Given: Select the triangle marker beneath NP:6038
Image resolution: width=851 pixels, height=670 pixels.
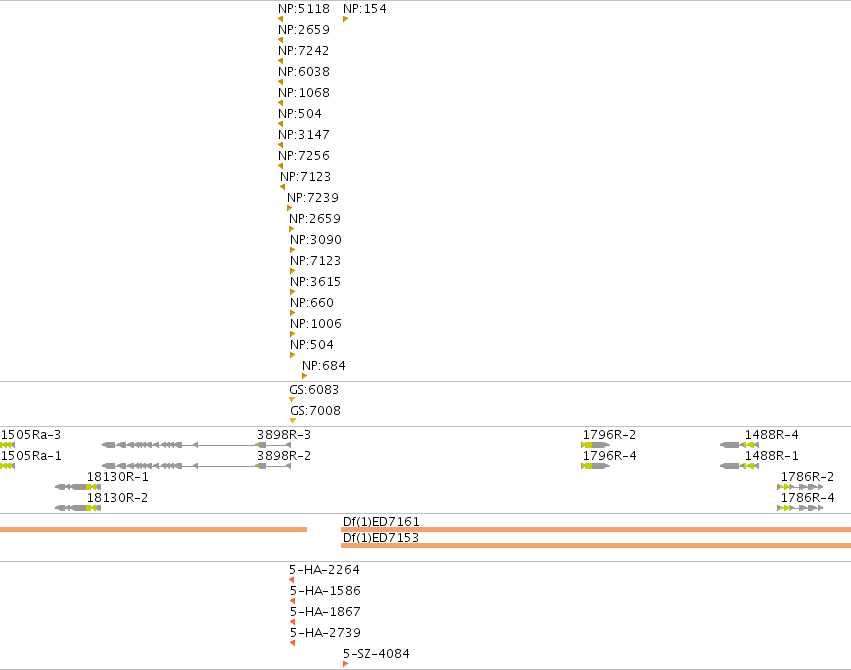Looking at the screenshot, I should click(281, 82).
